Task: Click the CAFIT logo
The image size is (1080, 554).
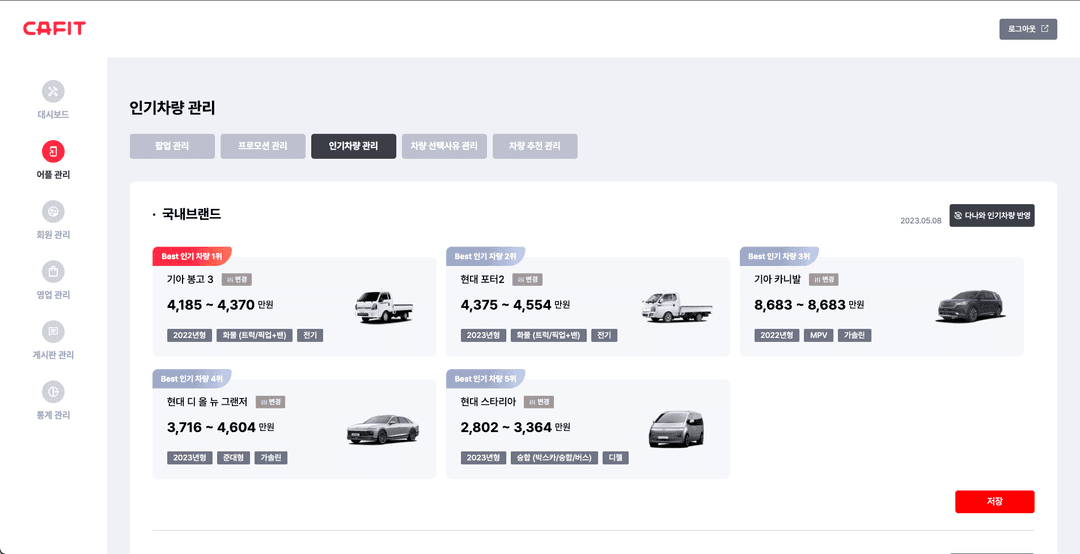Action: 54,28
